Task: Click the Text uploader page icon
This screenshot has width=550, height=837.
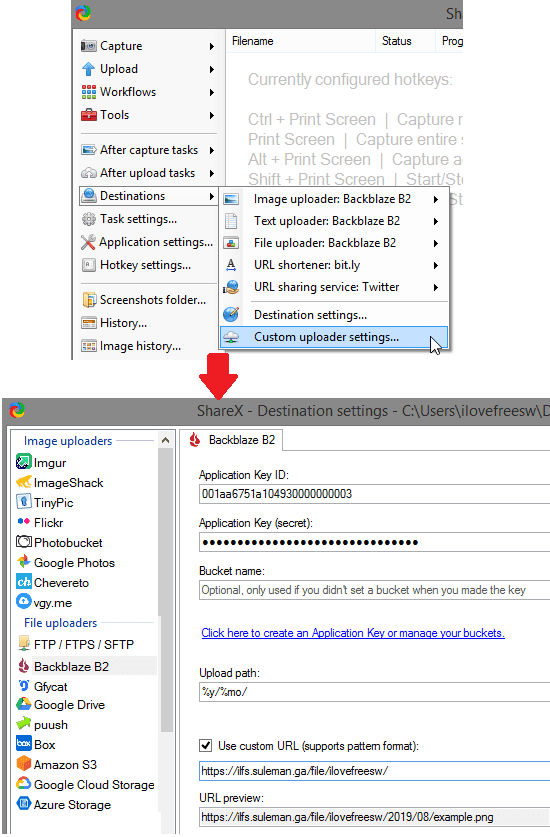Action: pos(231,221)
